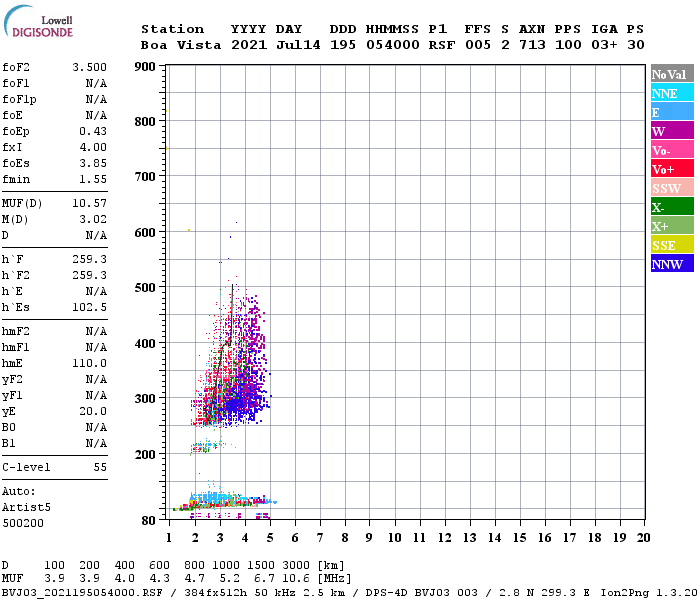Click the hmE value 110.0
The image size is (700, 600).
(89, 363)
